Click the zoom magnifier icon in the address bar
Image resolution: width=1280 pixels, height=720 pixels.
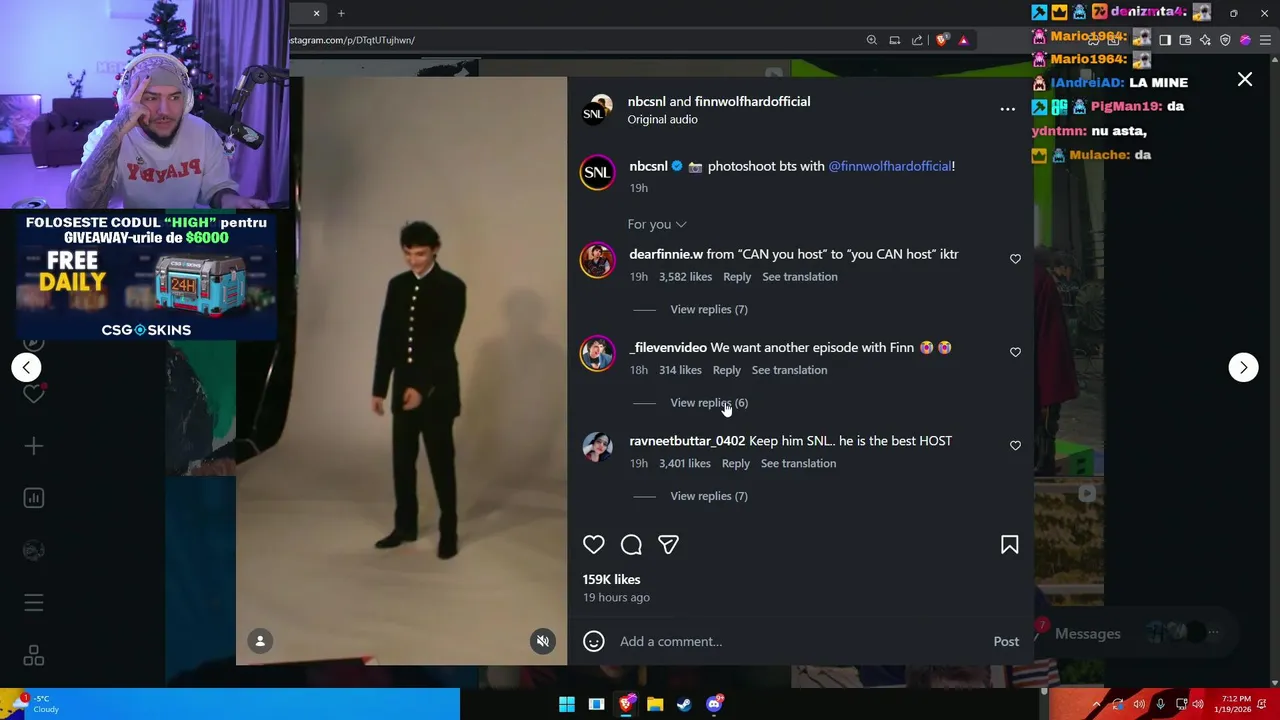tap(872, 40)
